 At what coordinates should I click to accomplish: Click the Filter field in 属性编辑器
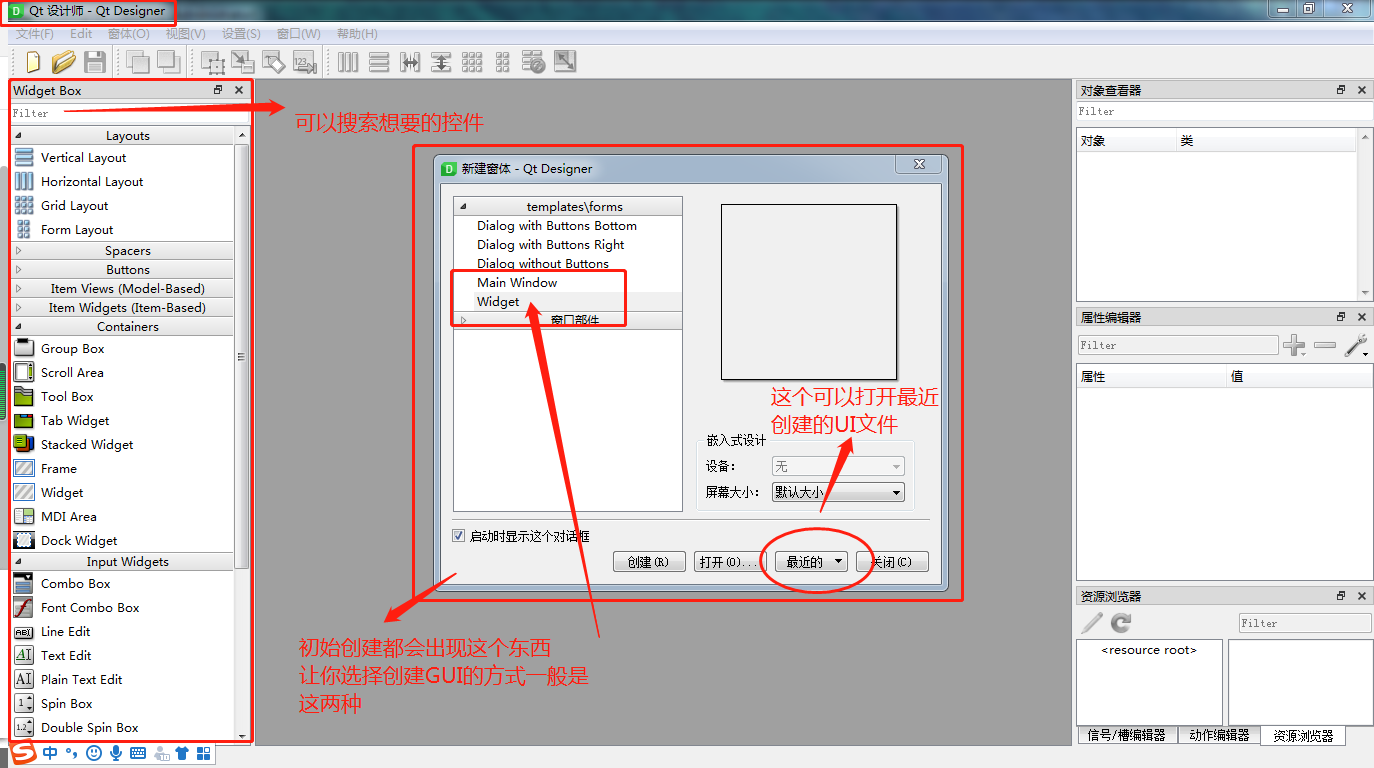pyautogui.click(x=1177, y=345)
